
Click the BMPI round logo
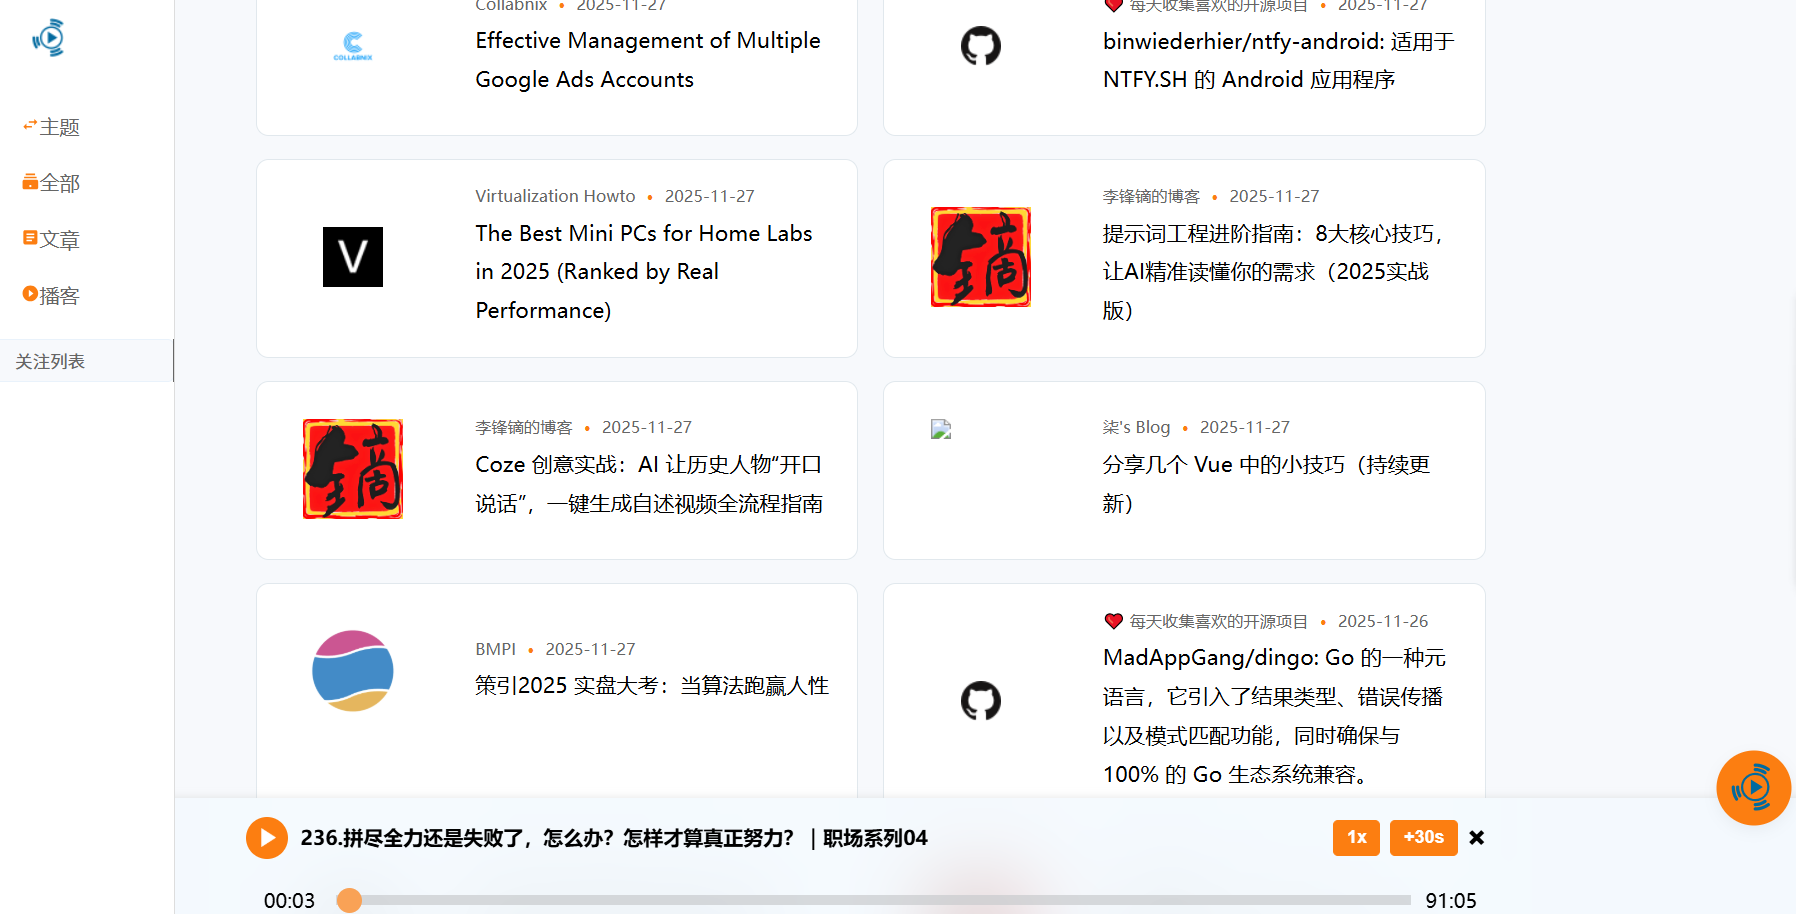353,671
